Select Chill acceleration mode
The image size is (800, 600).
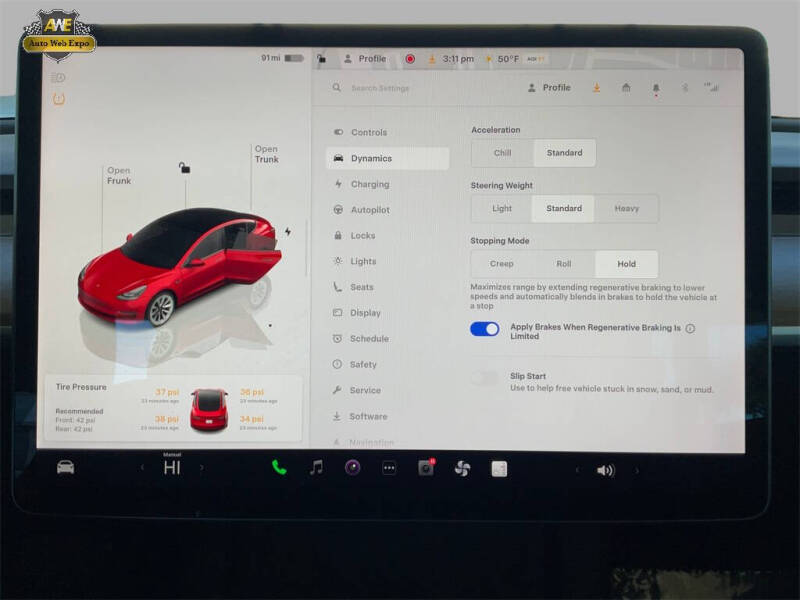502,152
